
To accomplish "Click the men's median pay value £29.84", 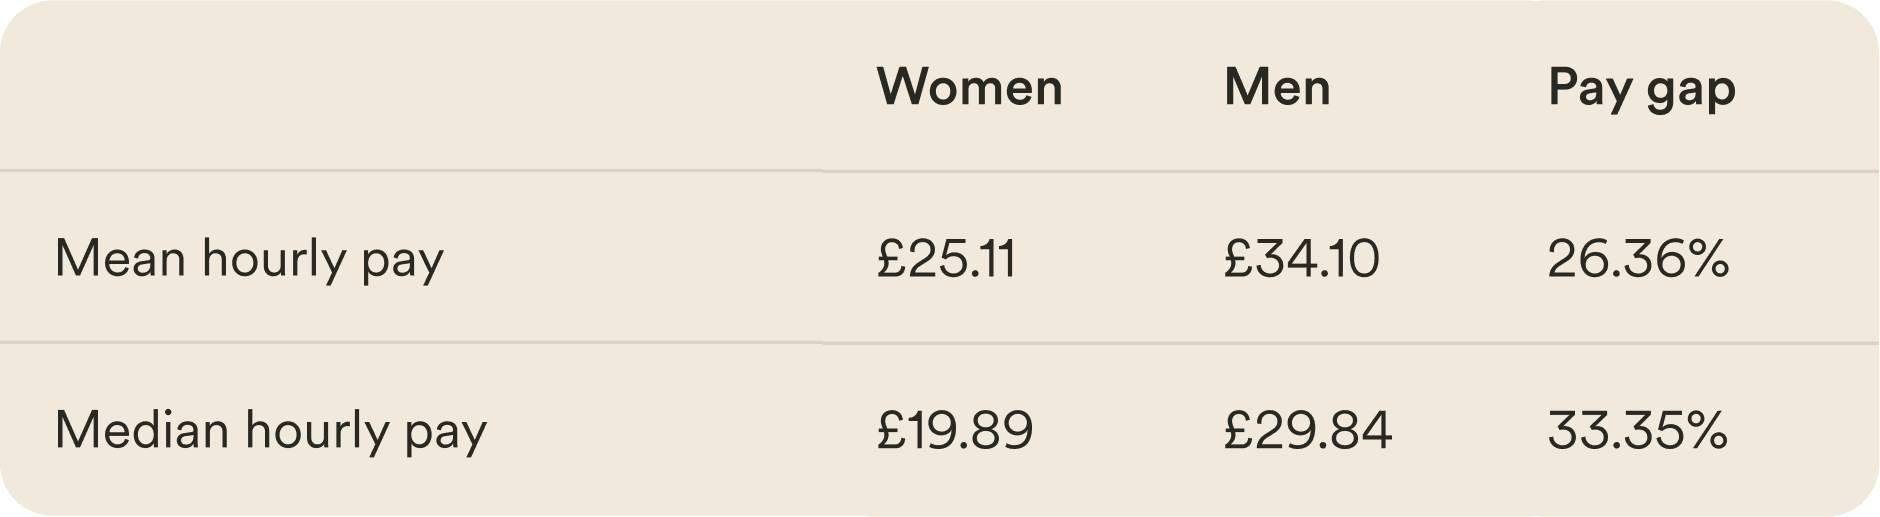I will point(1308,431).
